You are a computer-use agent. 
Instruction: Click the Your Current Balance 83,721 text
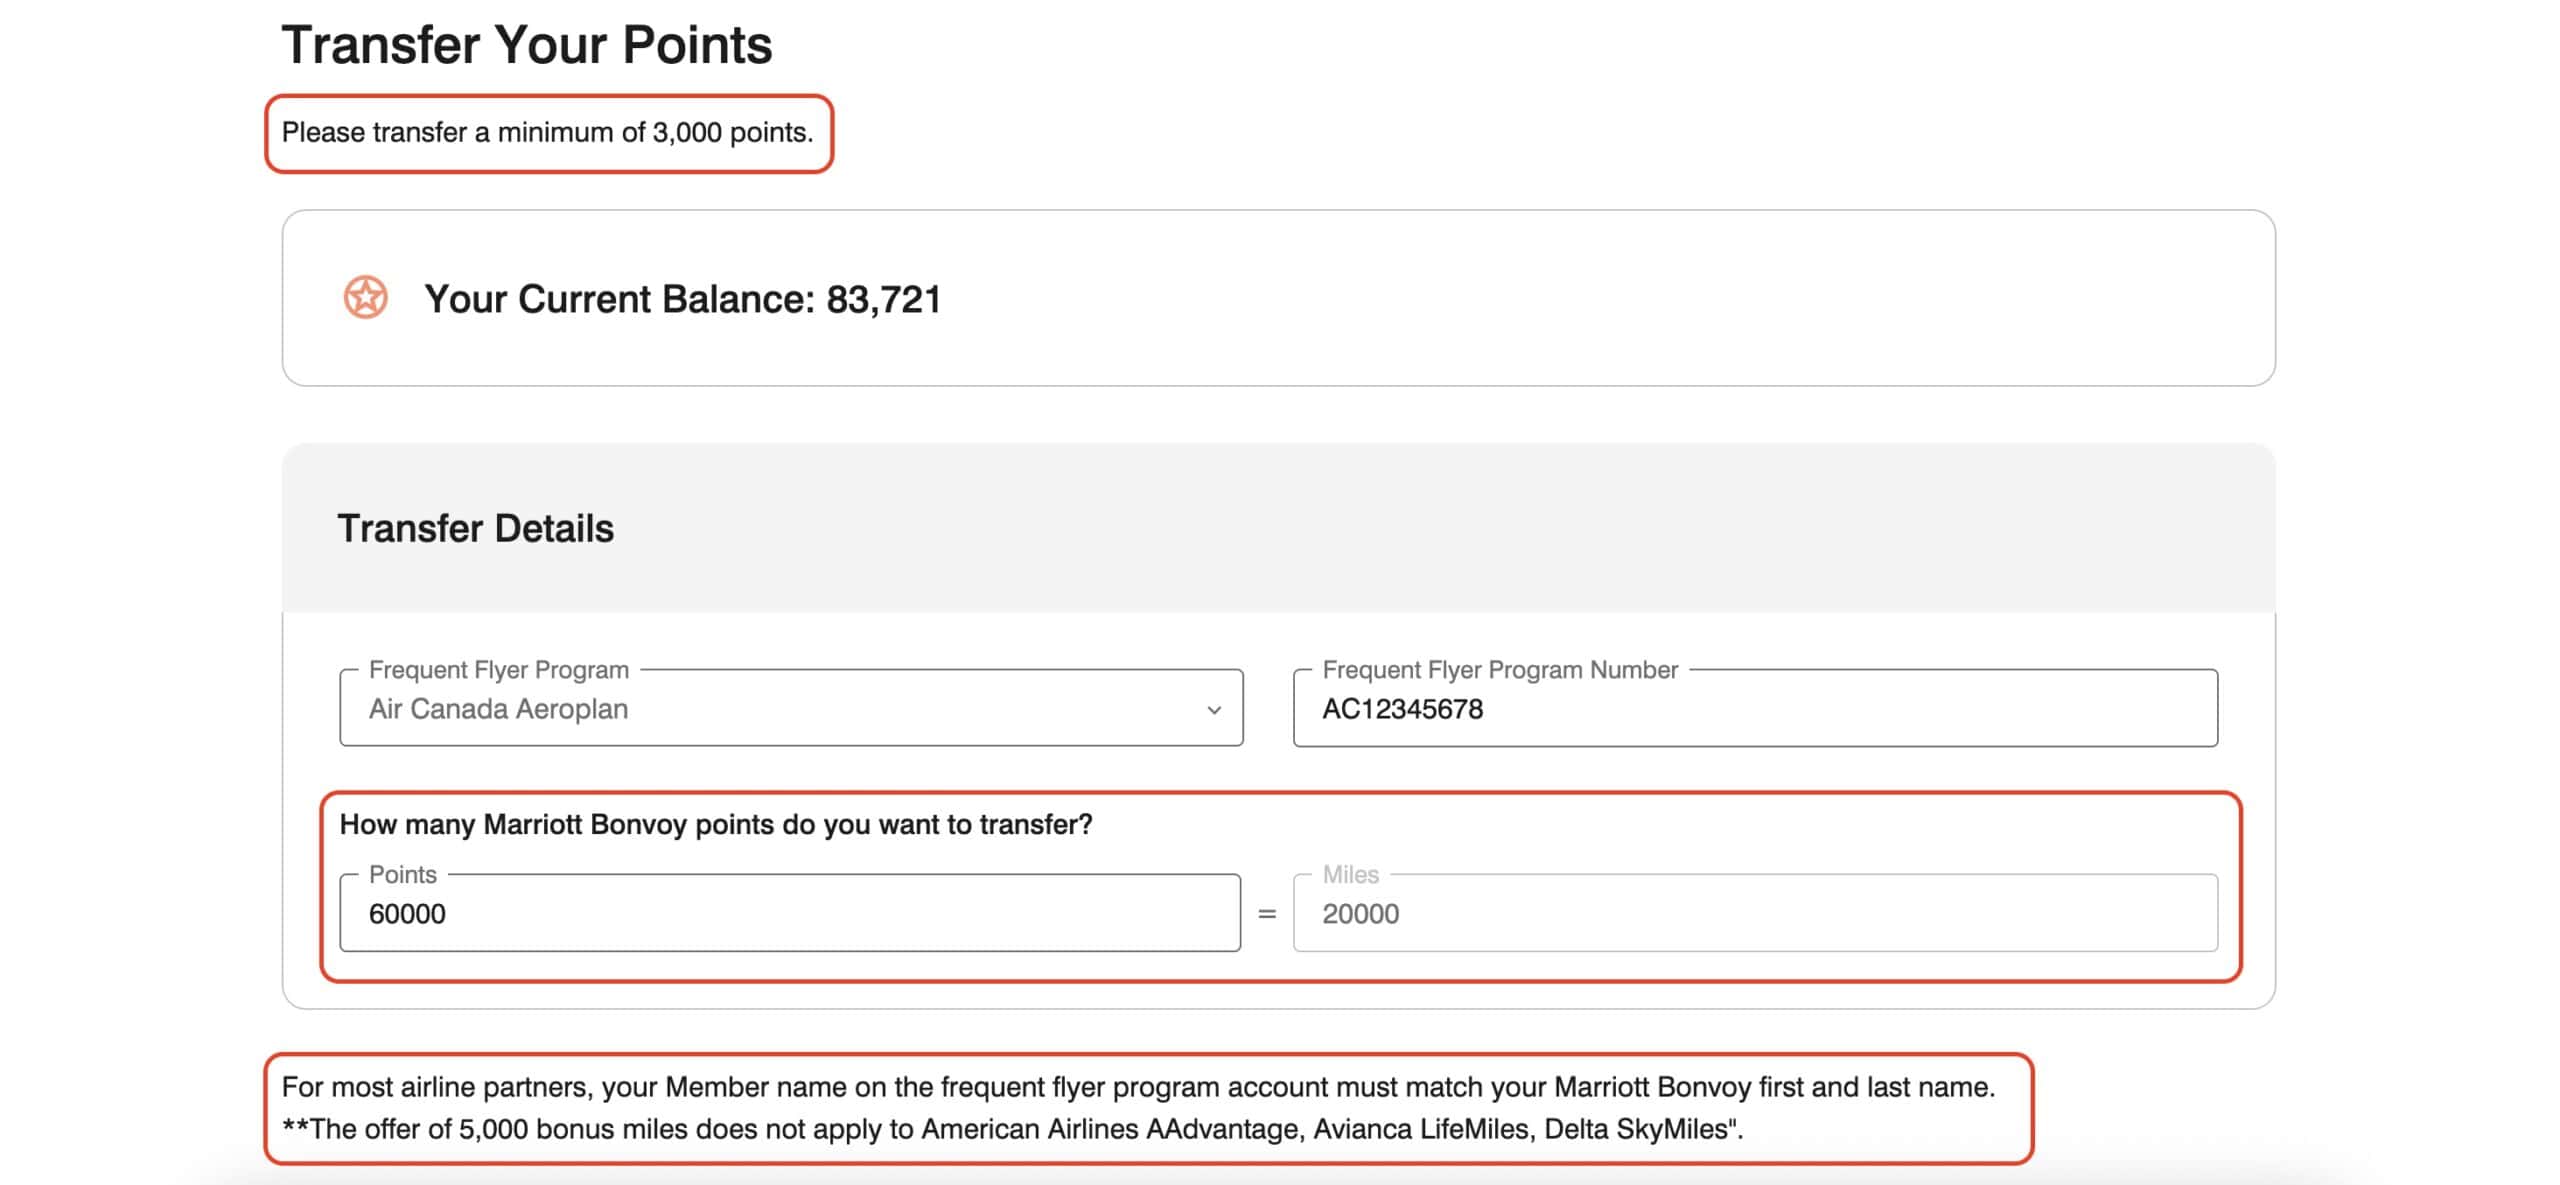point(682,299)
